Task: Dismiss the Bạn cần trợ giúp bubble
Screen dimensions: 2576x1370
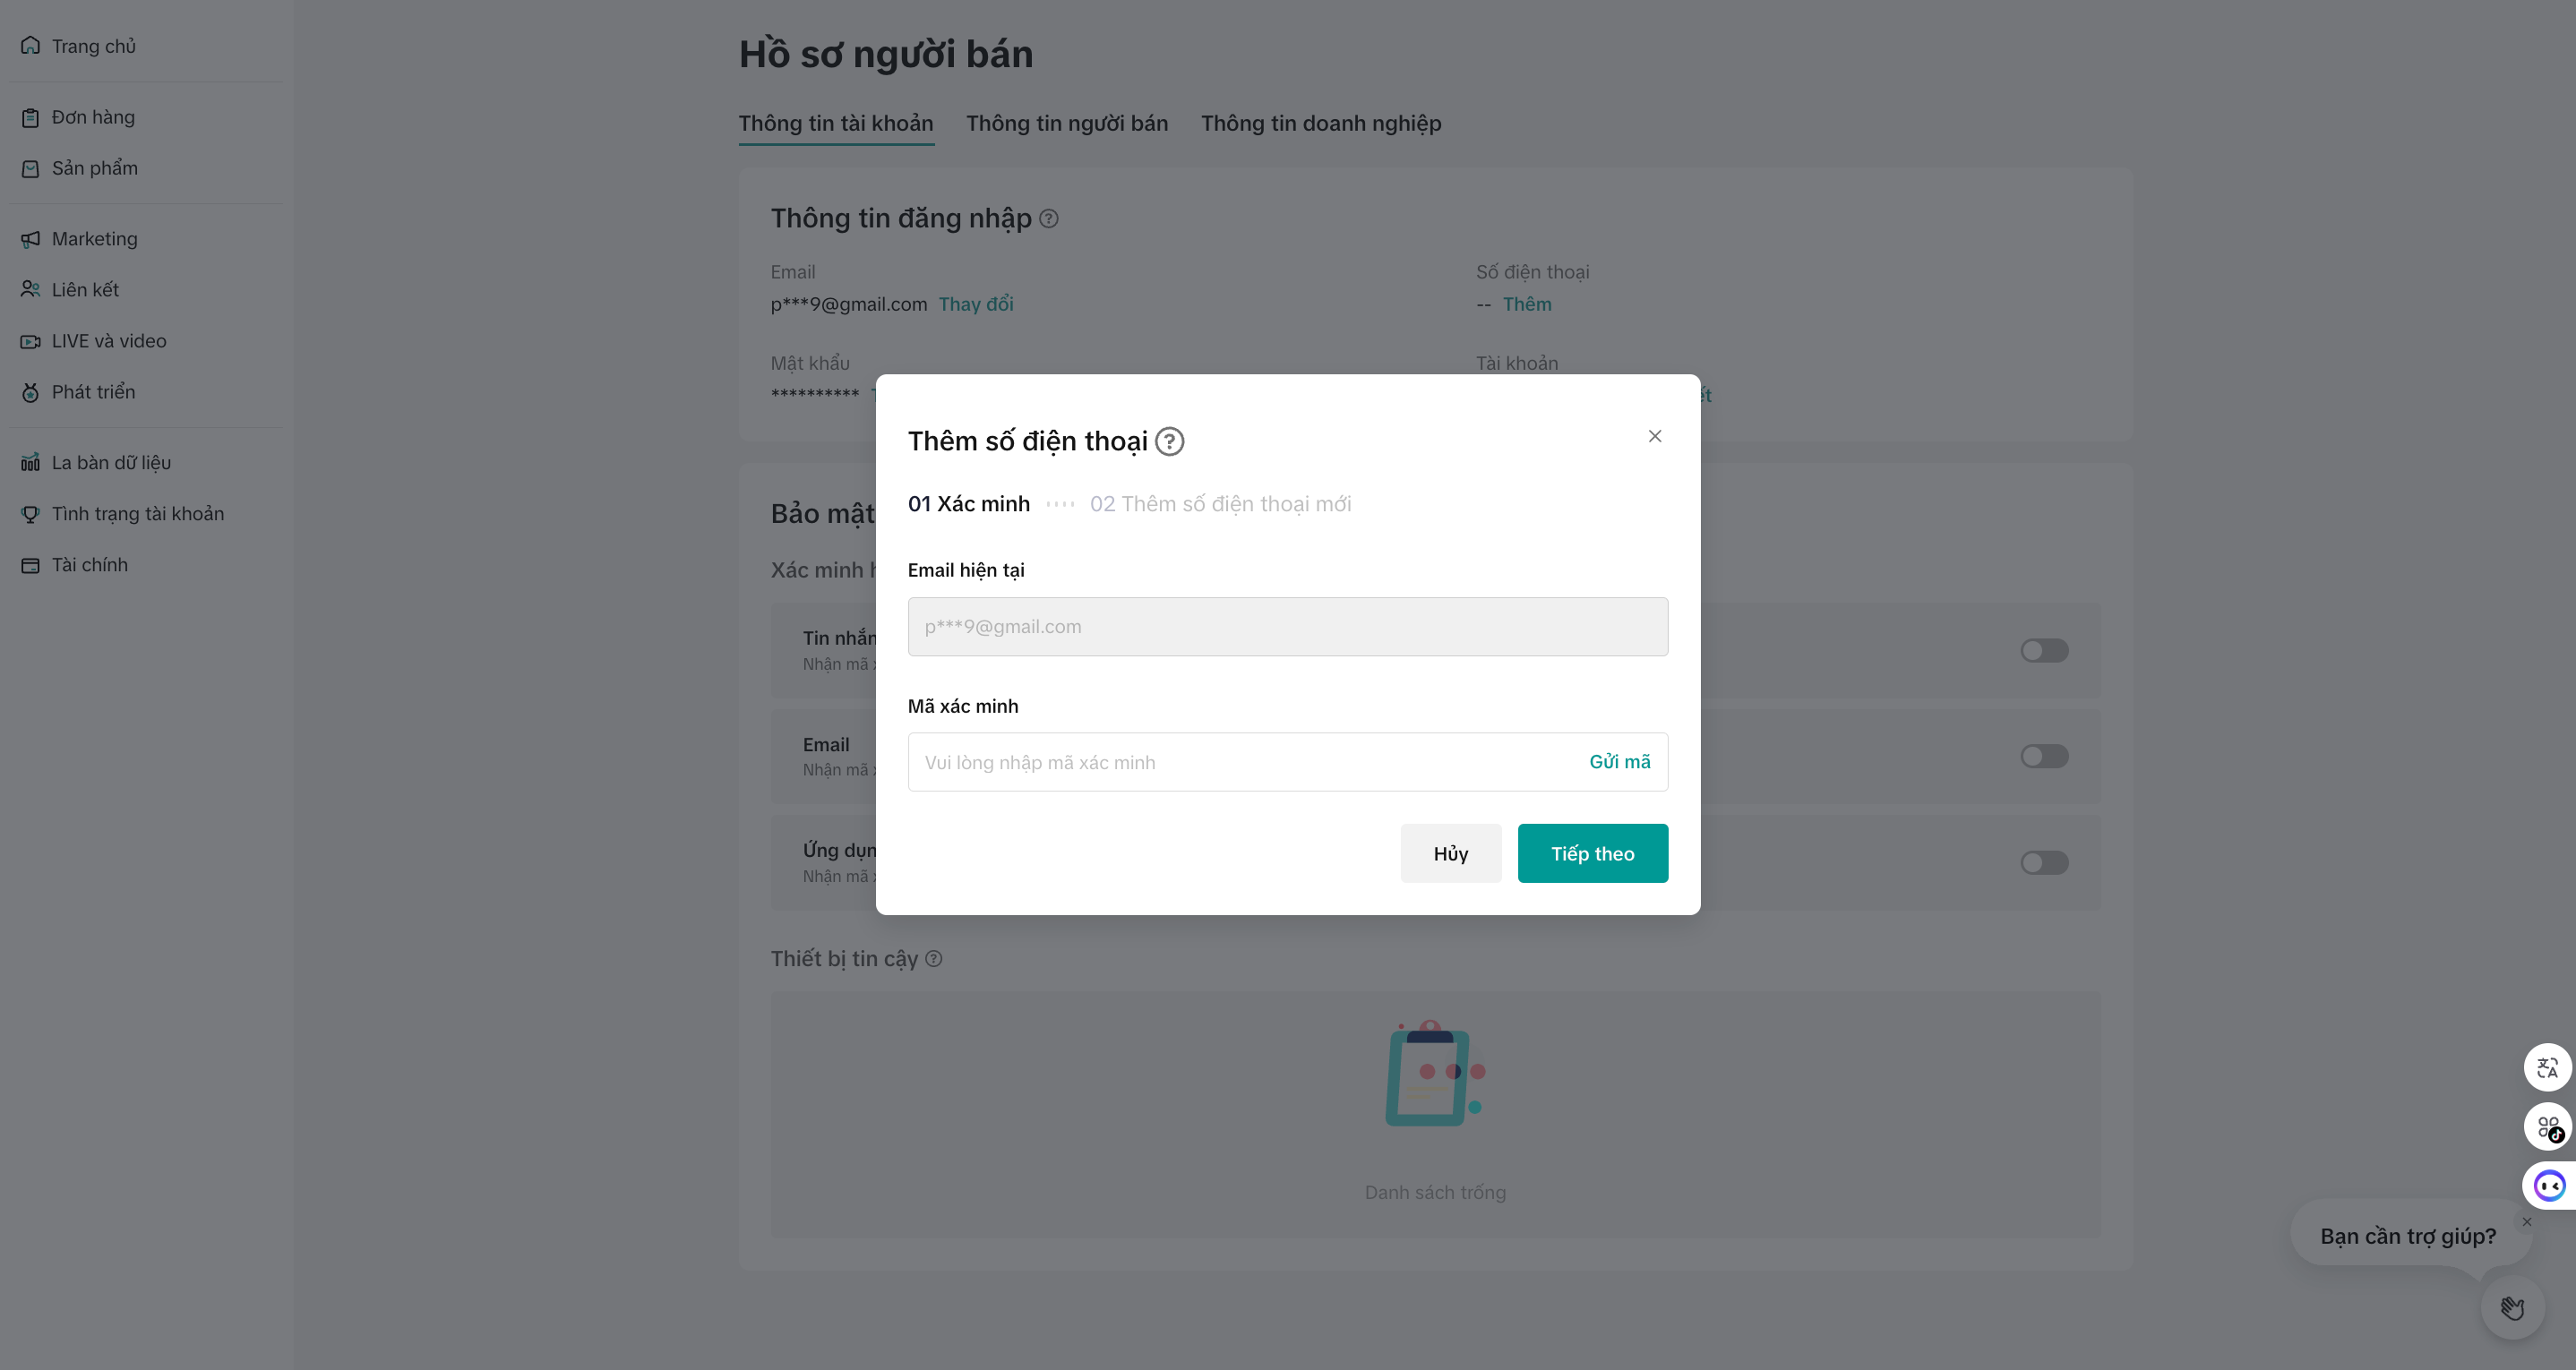Action: point(2527,1222)
